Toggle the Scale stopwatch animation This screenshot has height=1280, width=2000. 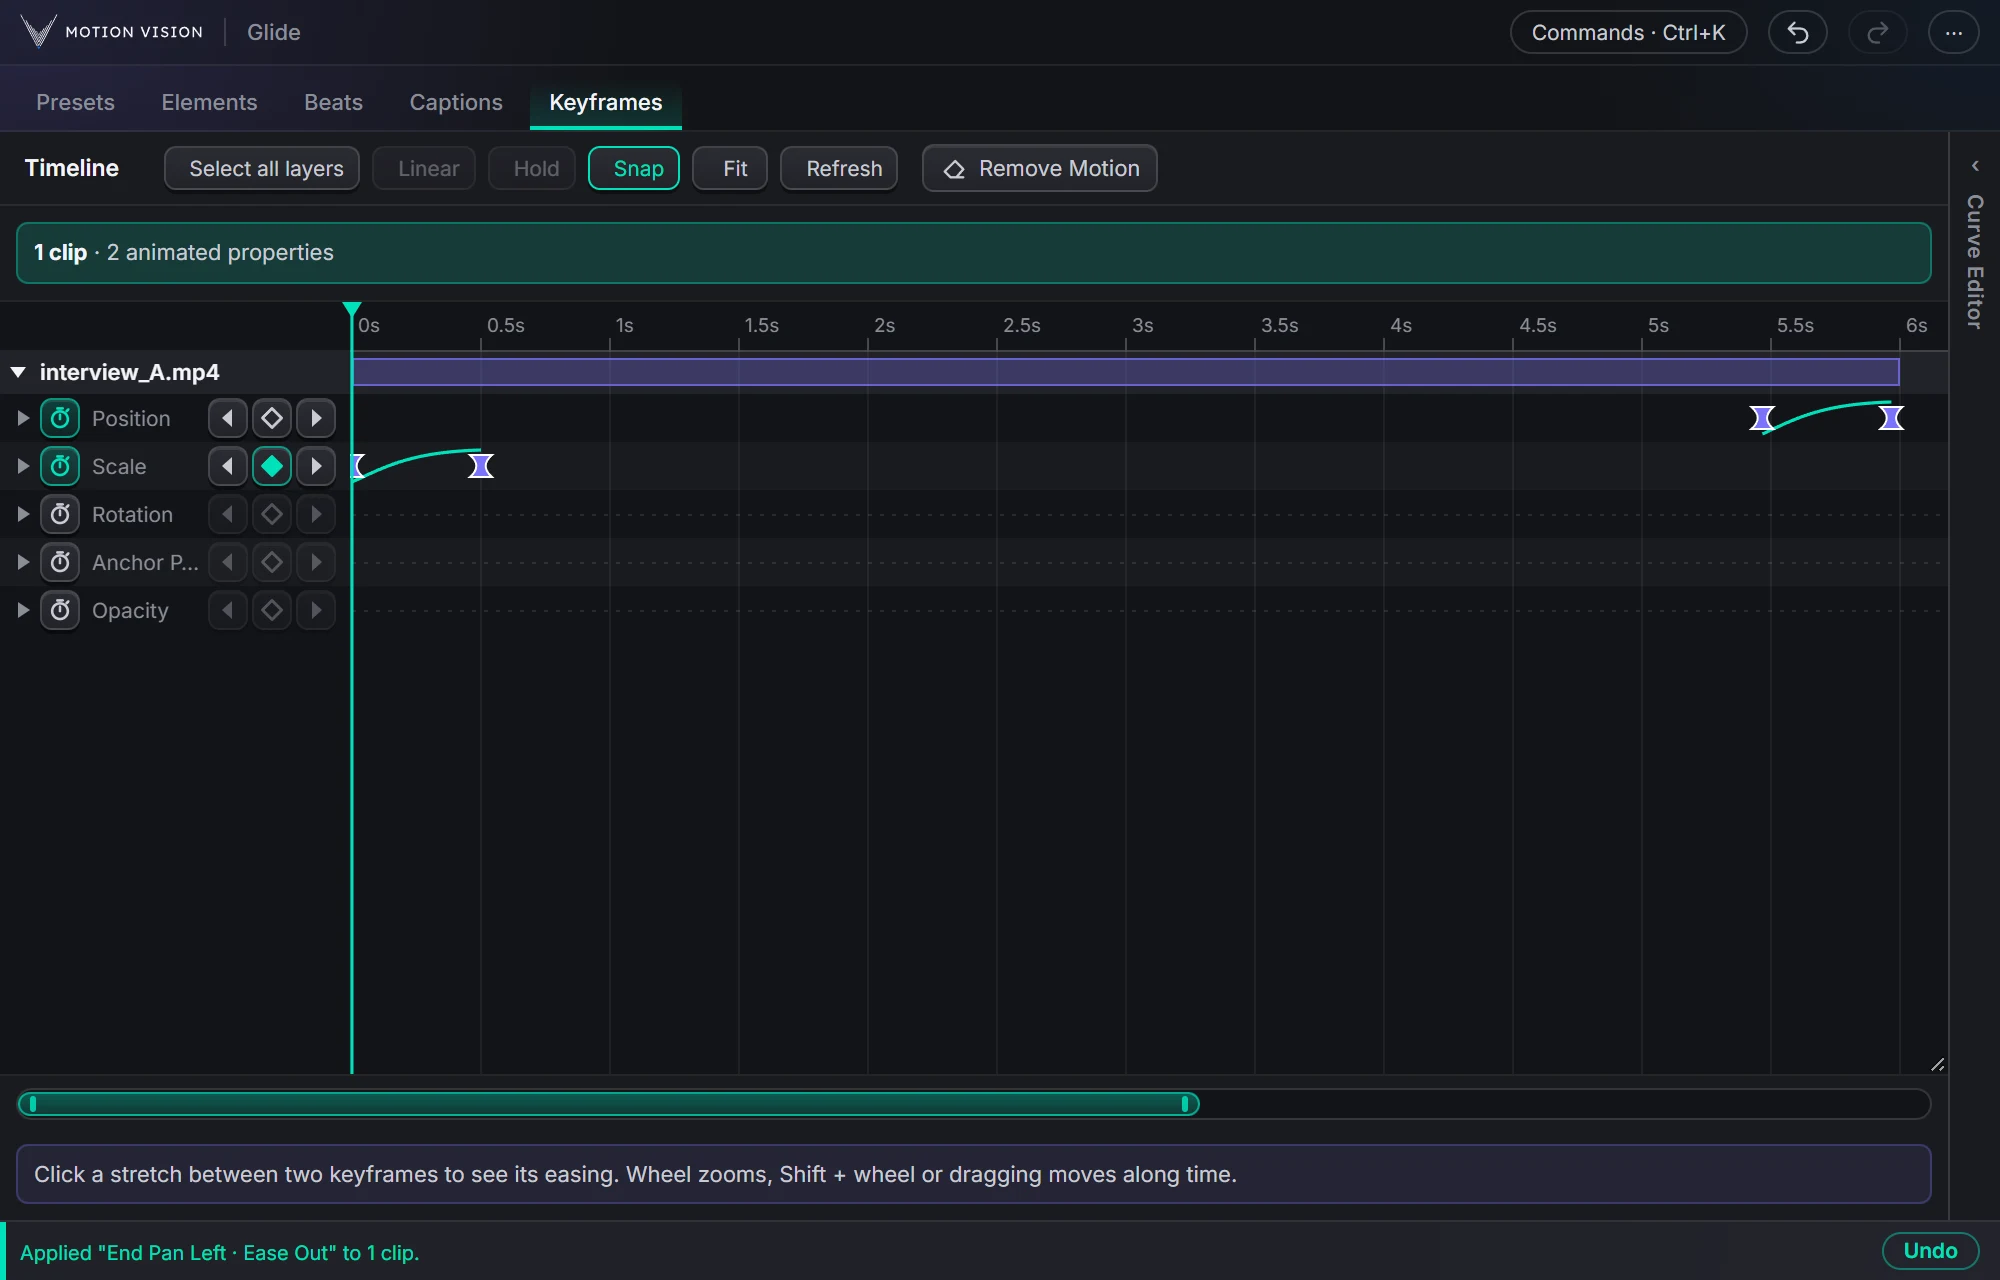(x=60, y=466)
